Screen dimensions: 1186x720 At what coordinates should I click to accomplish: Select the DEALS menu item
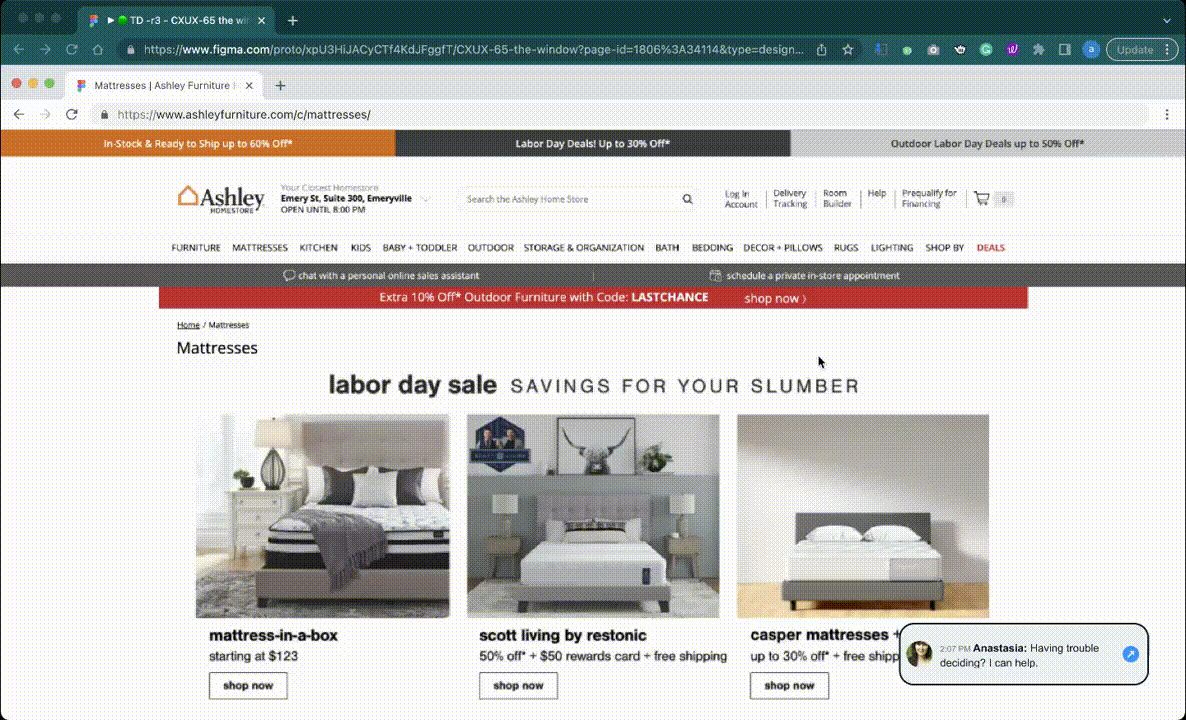coord(991,247)
